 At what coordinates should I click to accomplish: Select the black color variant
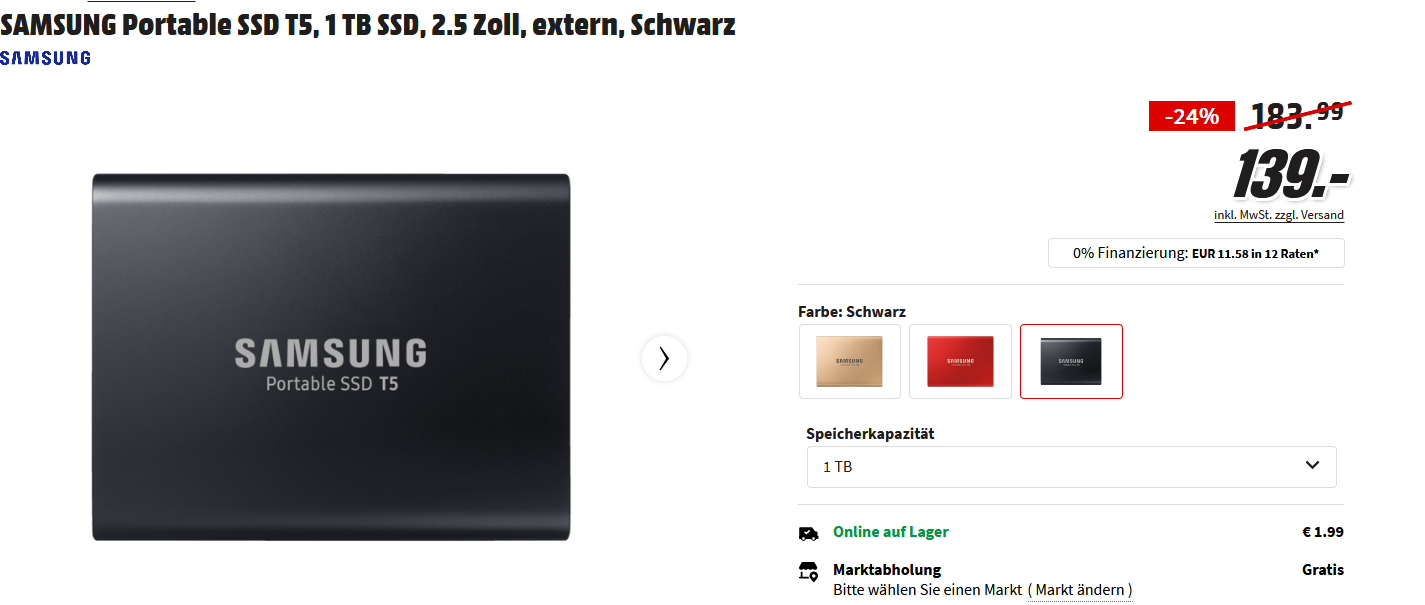tap(1071, 361)
